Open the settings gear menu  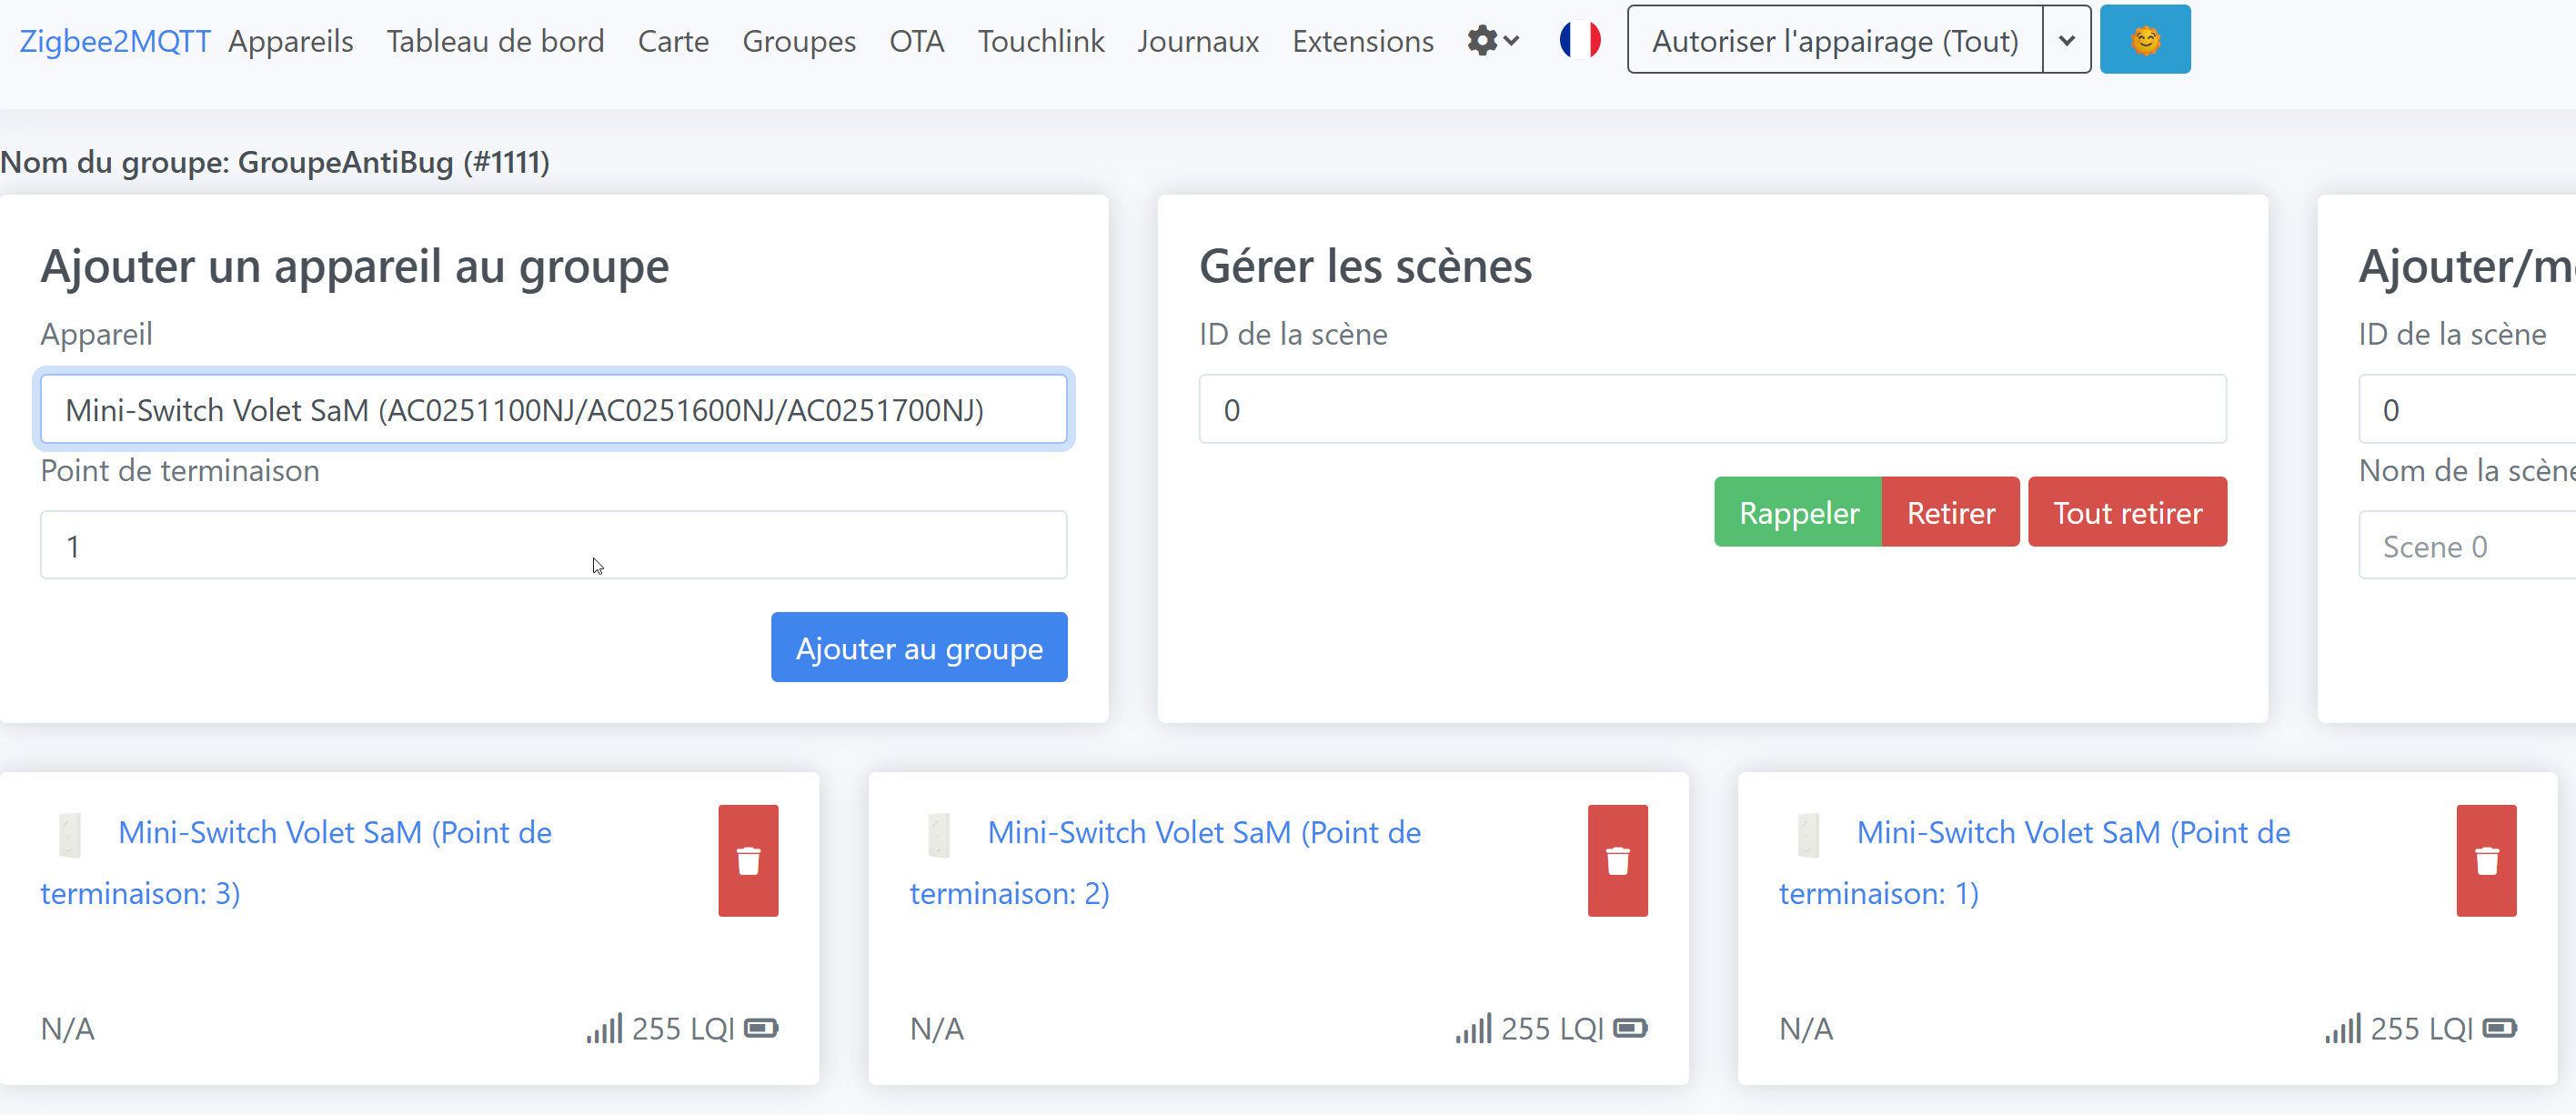point(1493,41)
